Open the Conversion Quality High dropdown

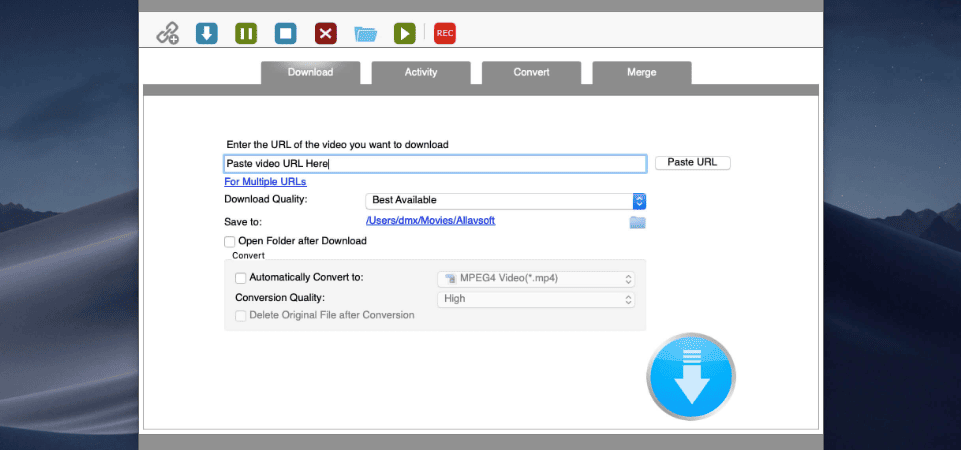pyautogui.click(x=536, y=299)
